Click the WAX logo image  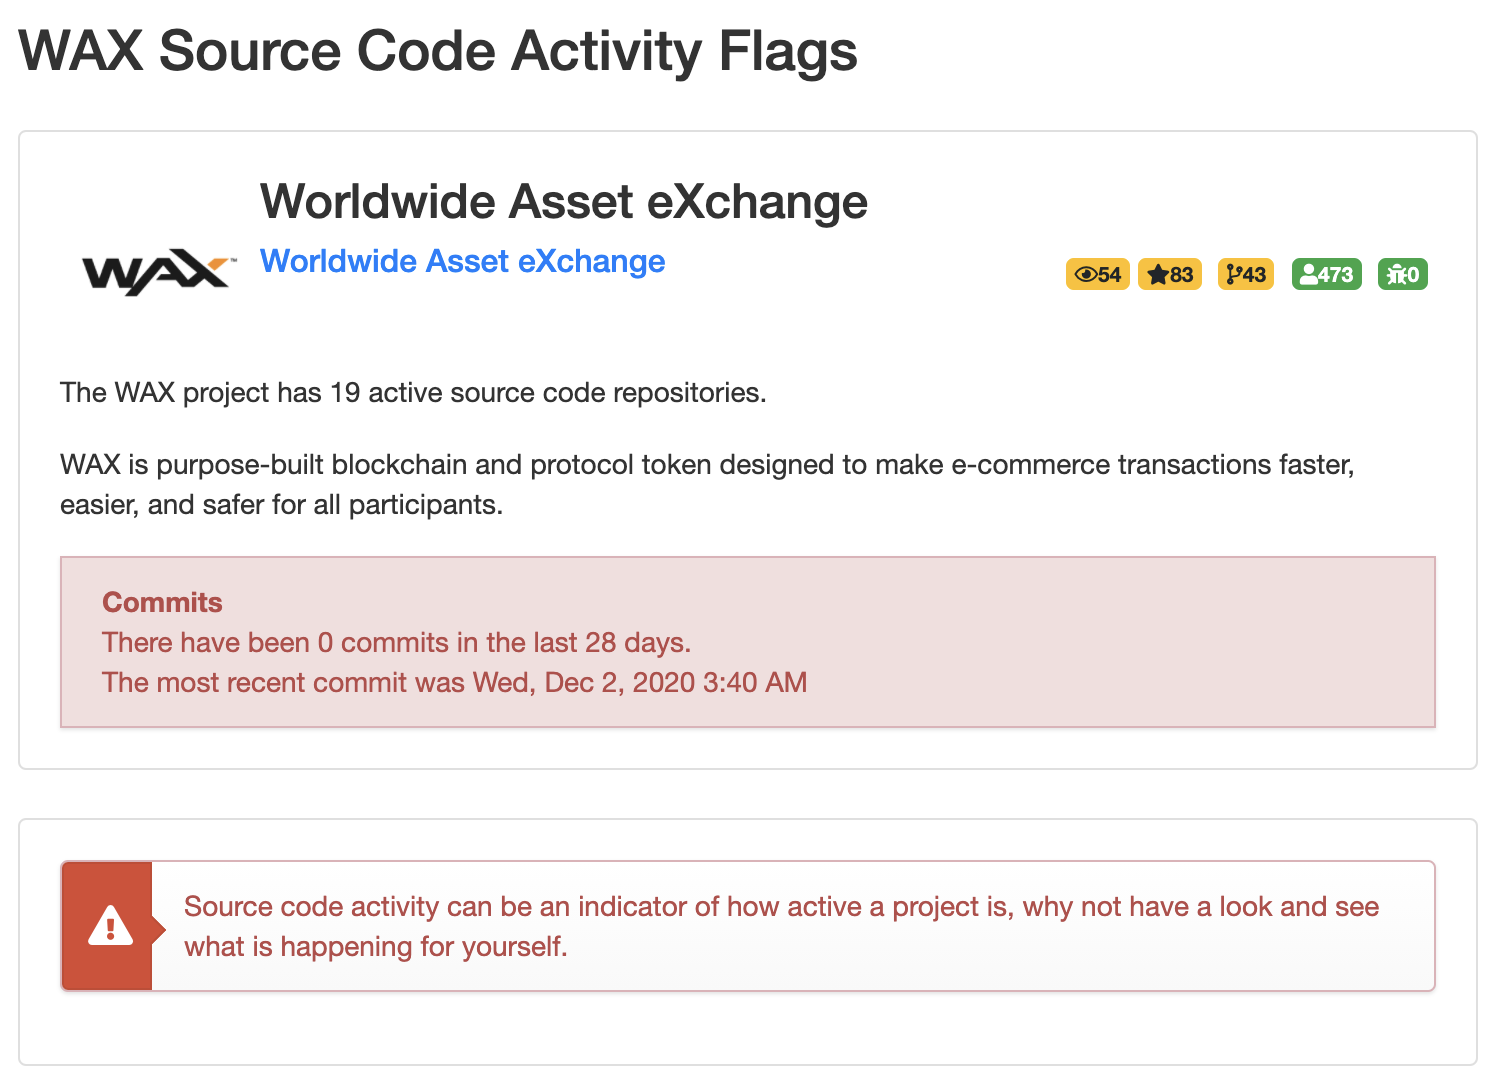(159, 272)
